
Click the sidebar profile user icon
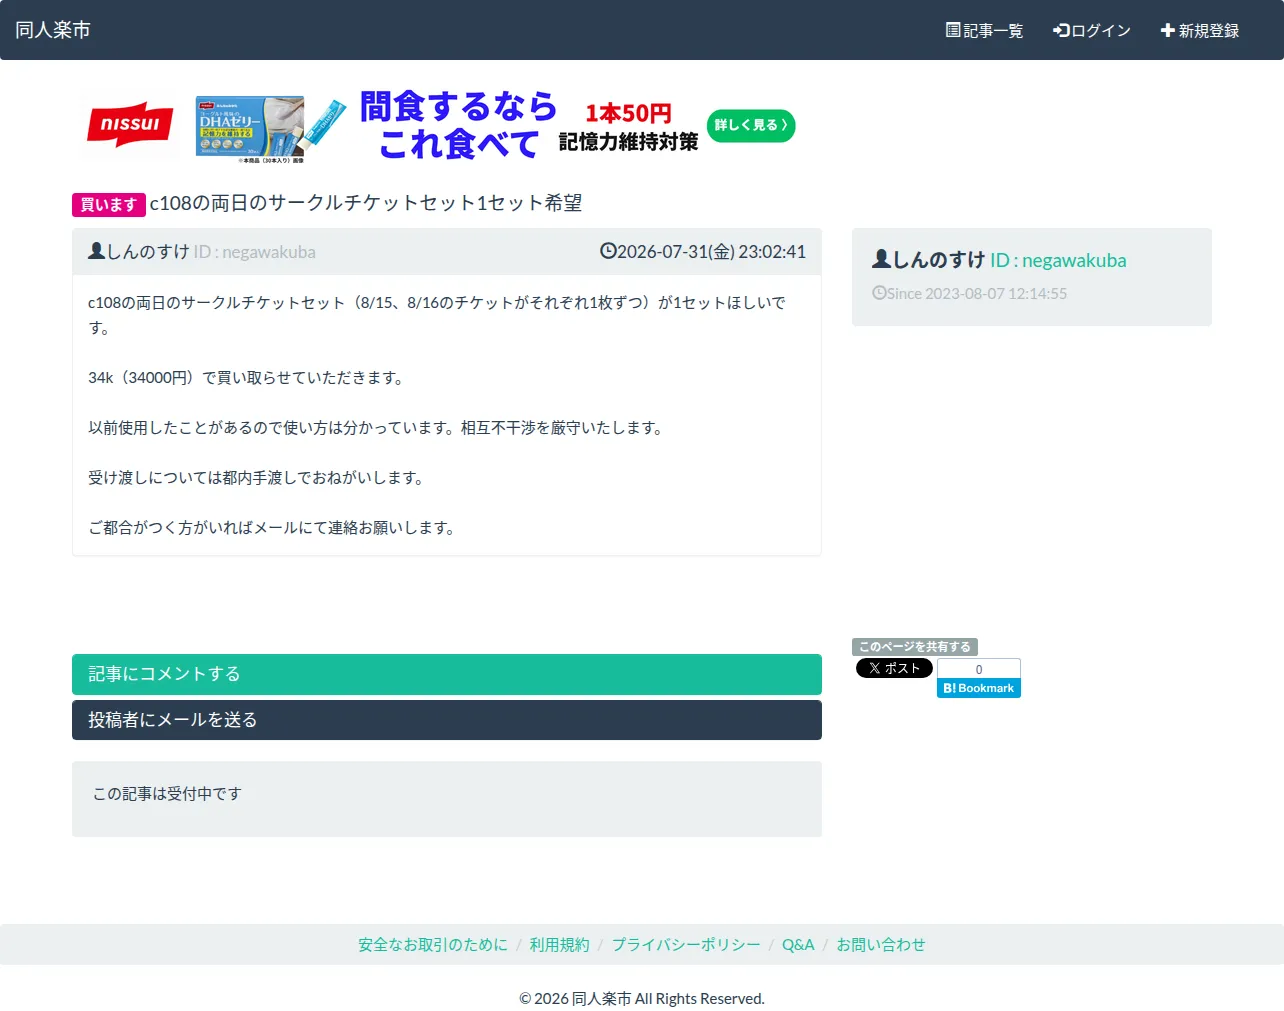pos(881,259)
